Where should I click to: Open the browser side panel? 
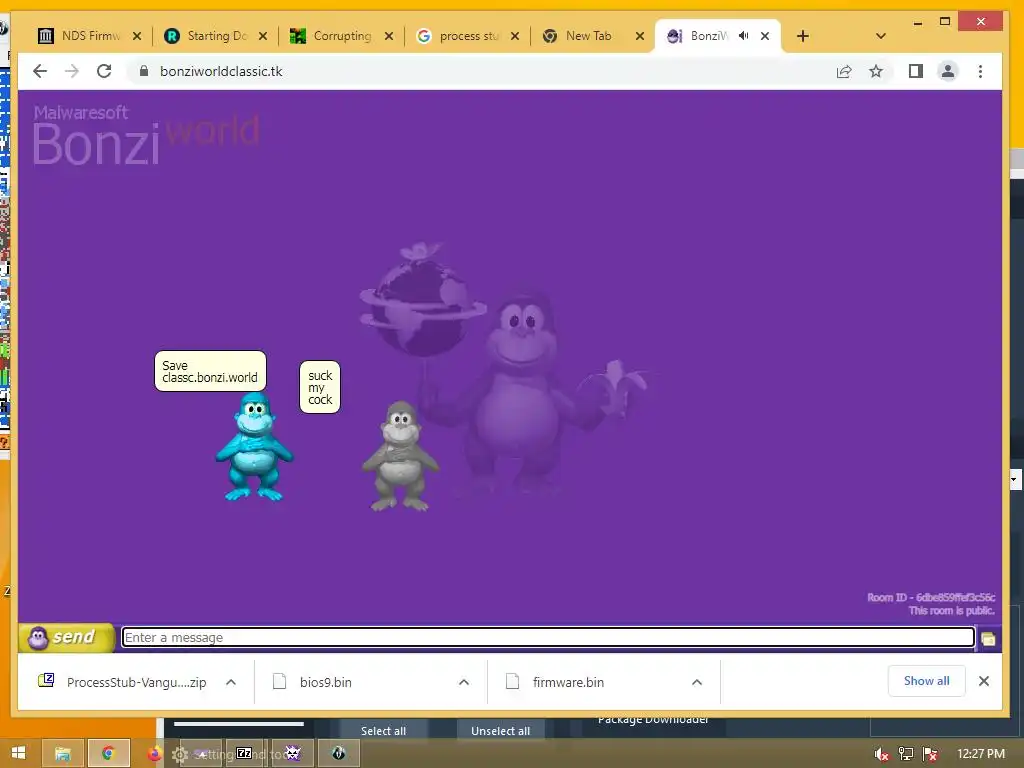pos(916,71)
